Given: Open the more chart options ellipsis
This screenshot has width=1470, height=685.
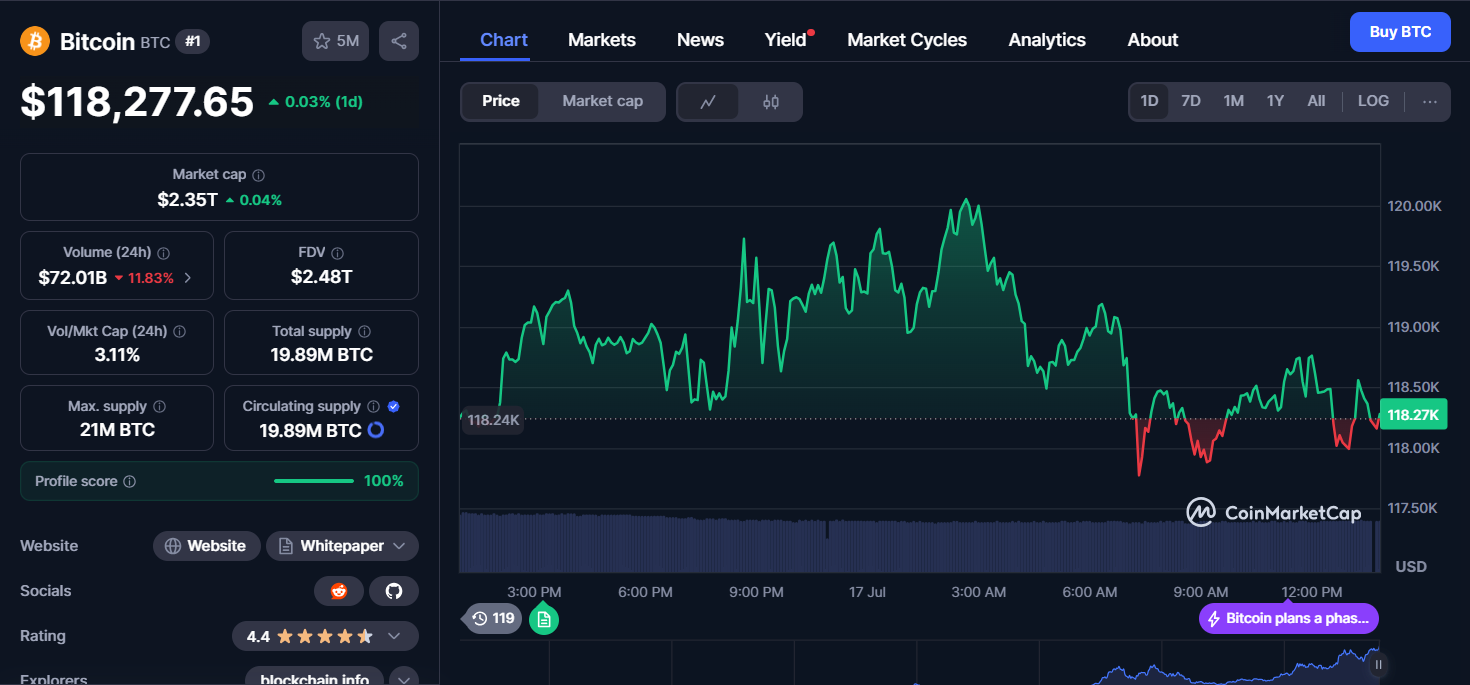Looking at the screenshot, I should 1430,101.
